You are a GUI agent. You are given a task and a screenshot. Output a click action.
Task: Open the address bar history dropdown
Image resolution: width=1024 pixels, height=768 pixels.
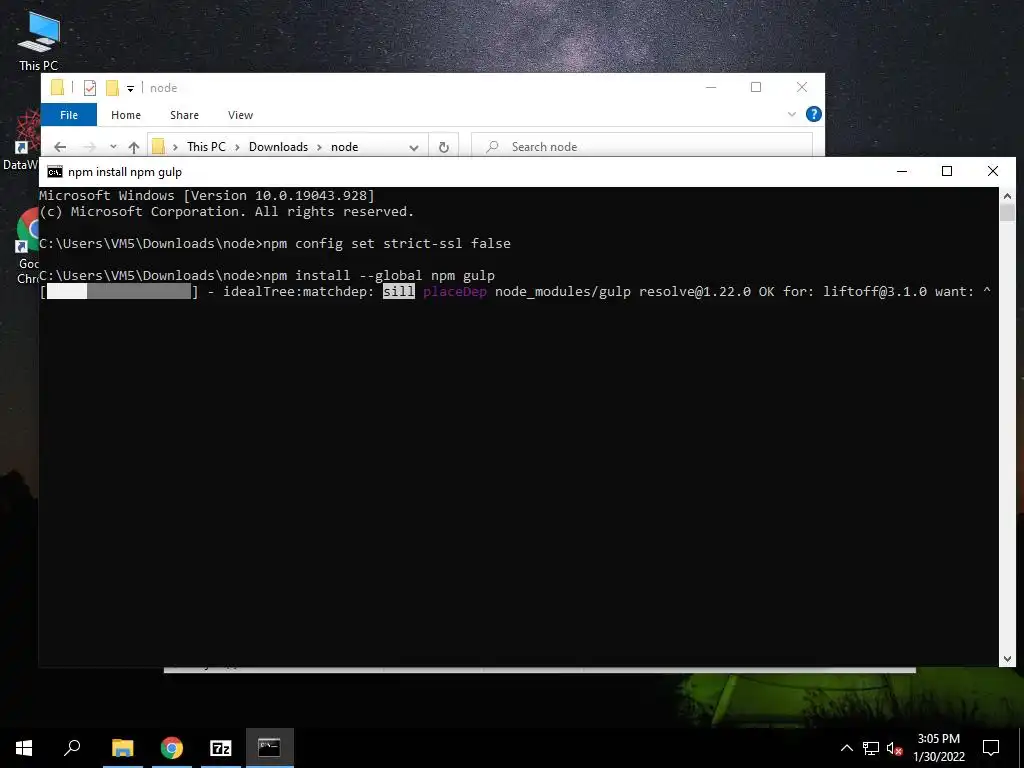413,148
